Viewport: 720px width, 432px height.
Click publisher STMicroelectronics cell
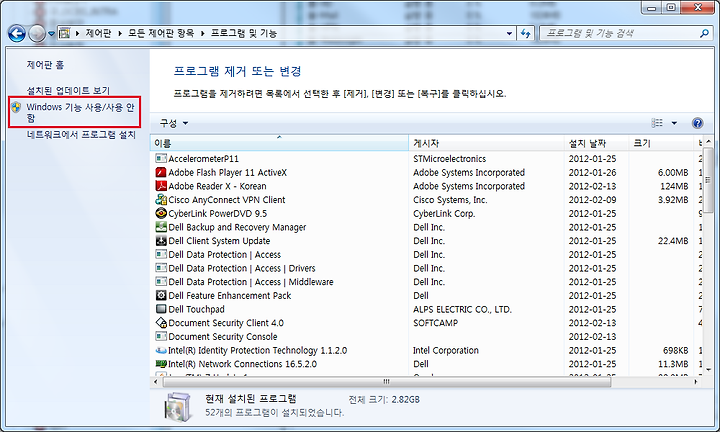[x=450, y=158]
